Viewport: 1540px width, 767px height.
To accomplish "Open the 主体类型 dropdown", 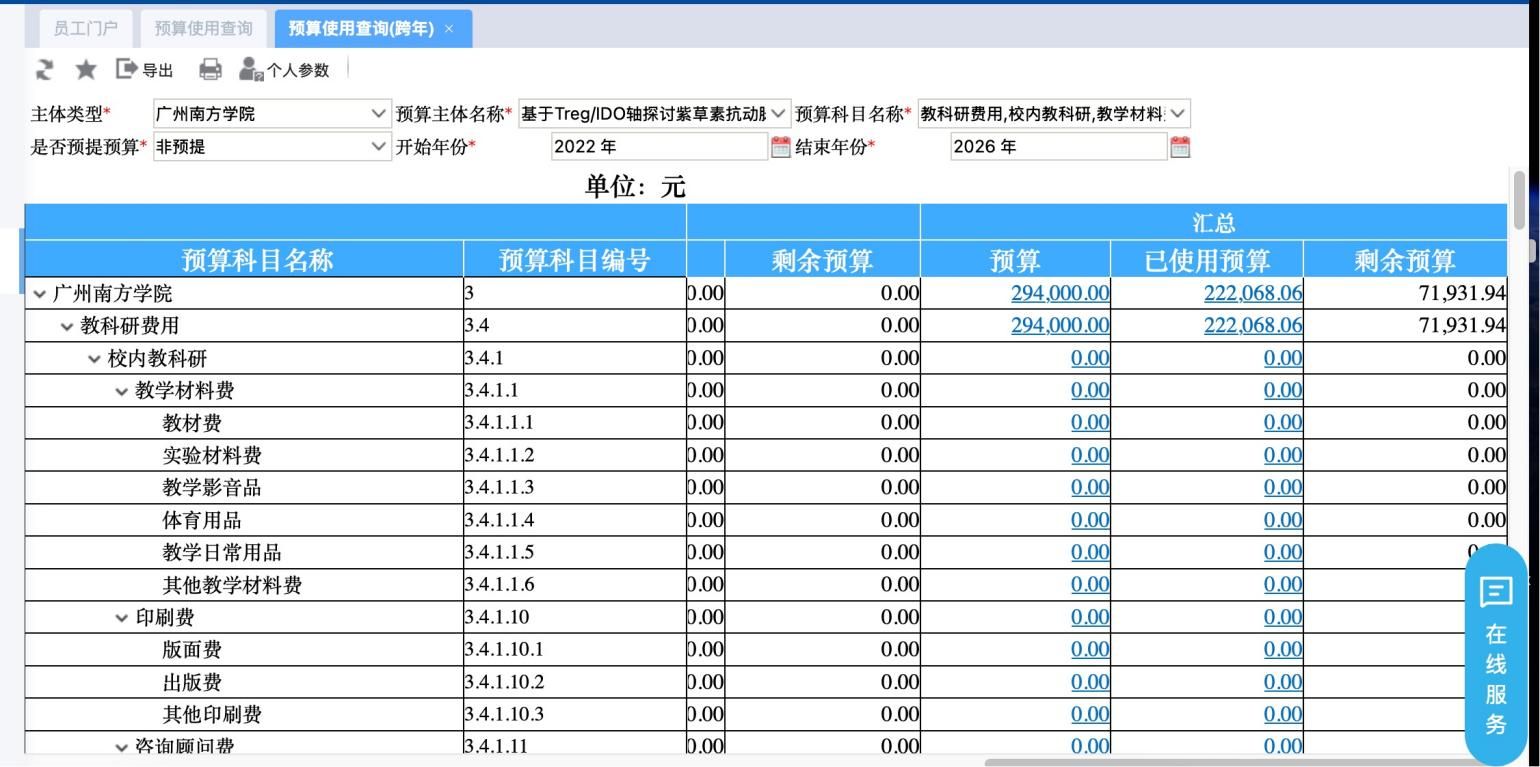I will pyautogui.click(x=378, y=113).
